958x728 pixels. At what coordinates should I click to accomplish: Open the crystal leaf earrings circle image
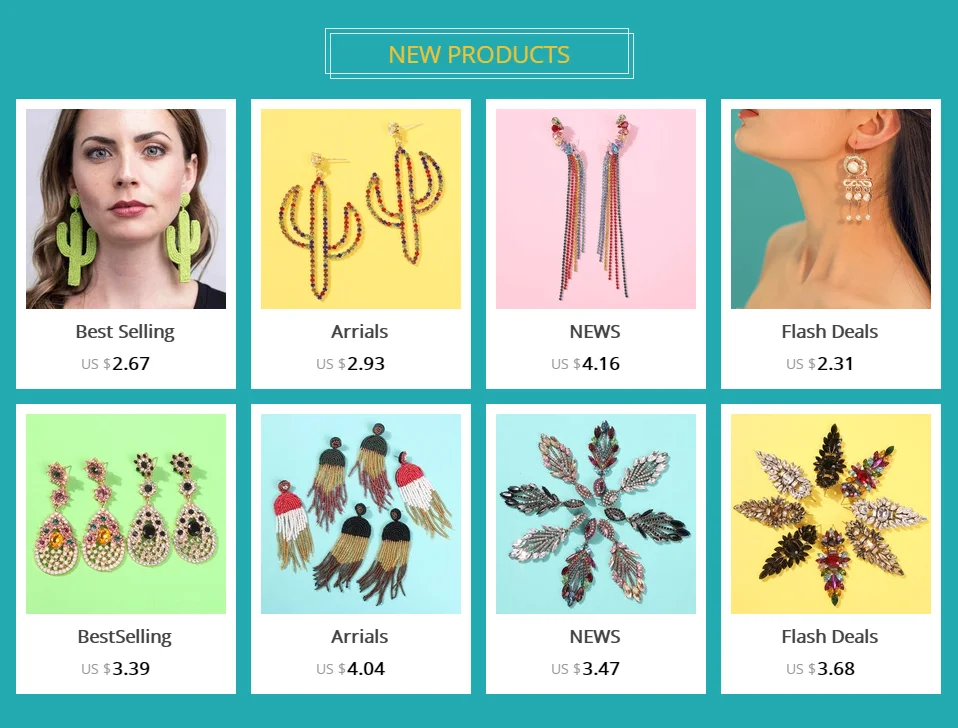click(x=596, y=514)
